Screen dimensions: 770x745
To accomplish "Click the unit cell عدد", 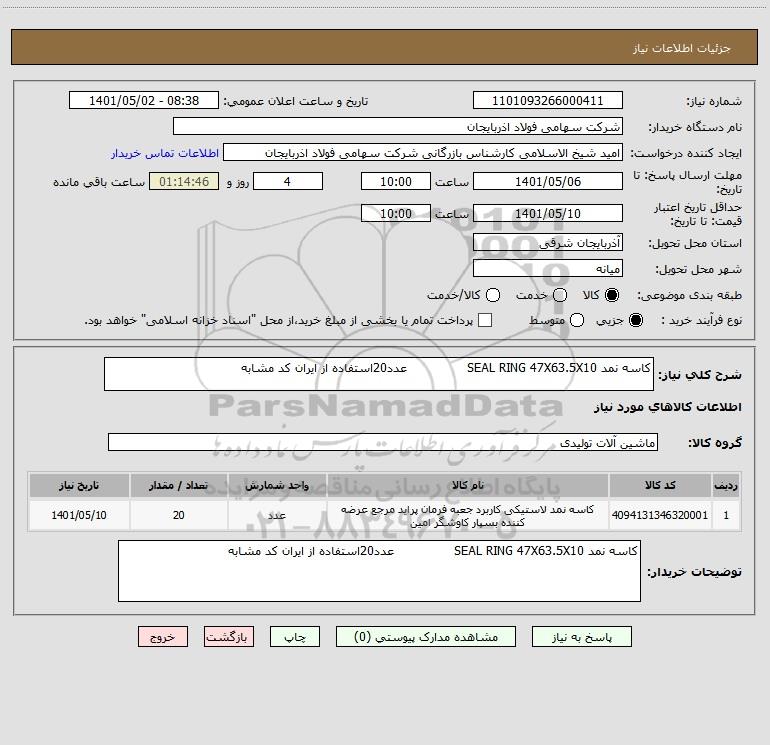I will pos(277,515).
